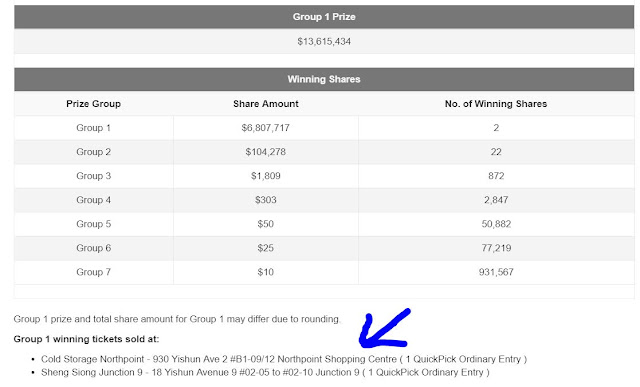Click the 50,882 winning shares value
Image resolution: width=640 pixels, height=387 pixels.
click(496, 224)
